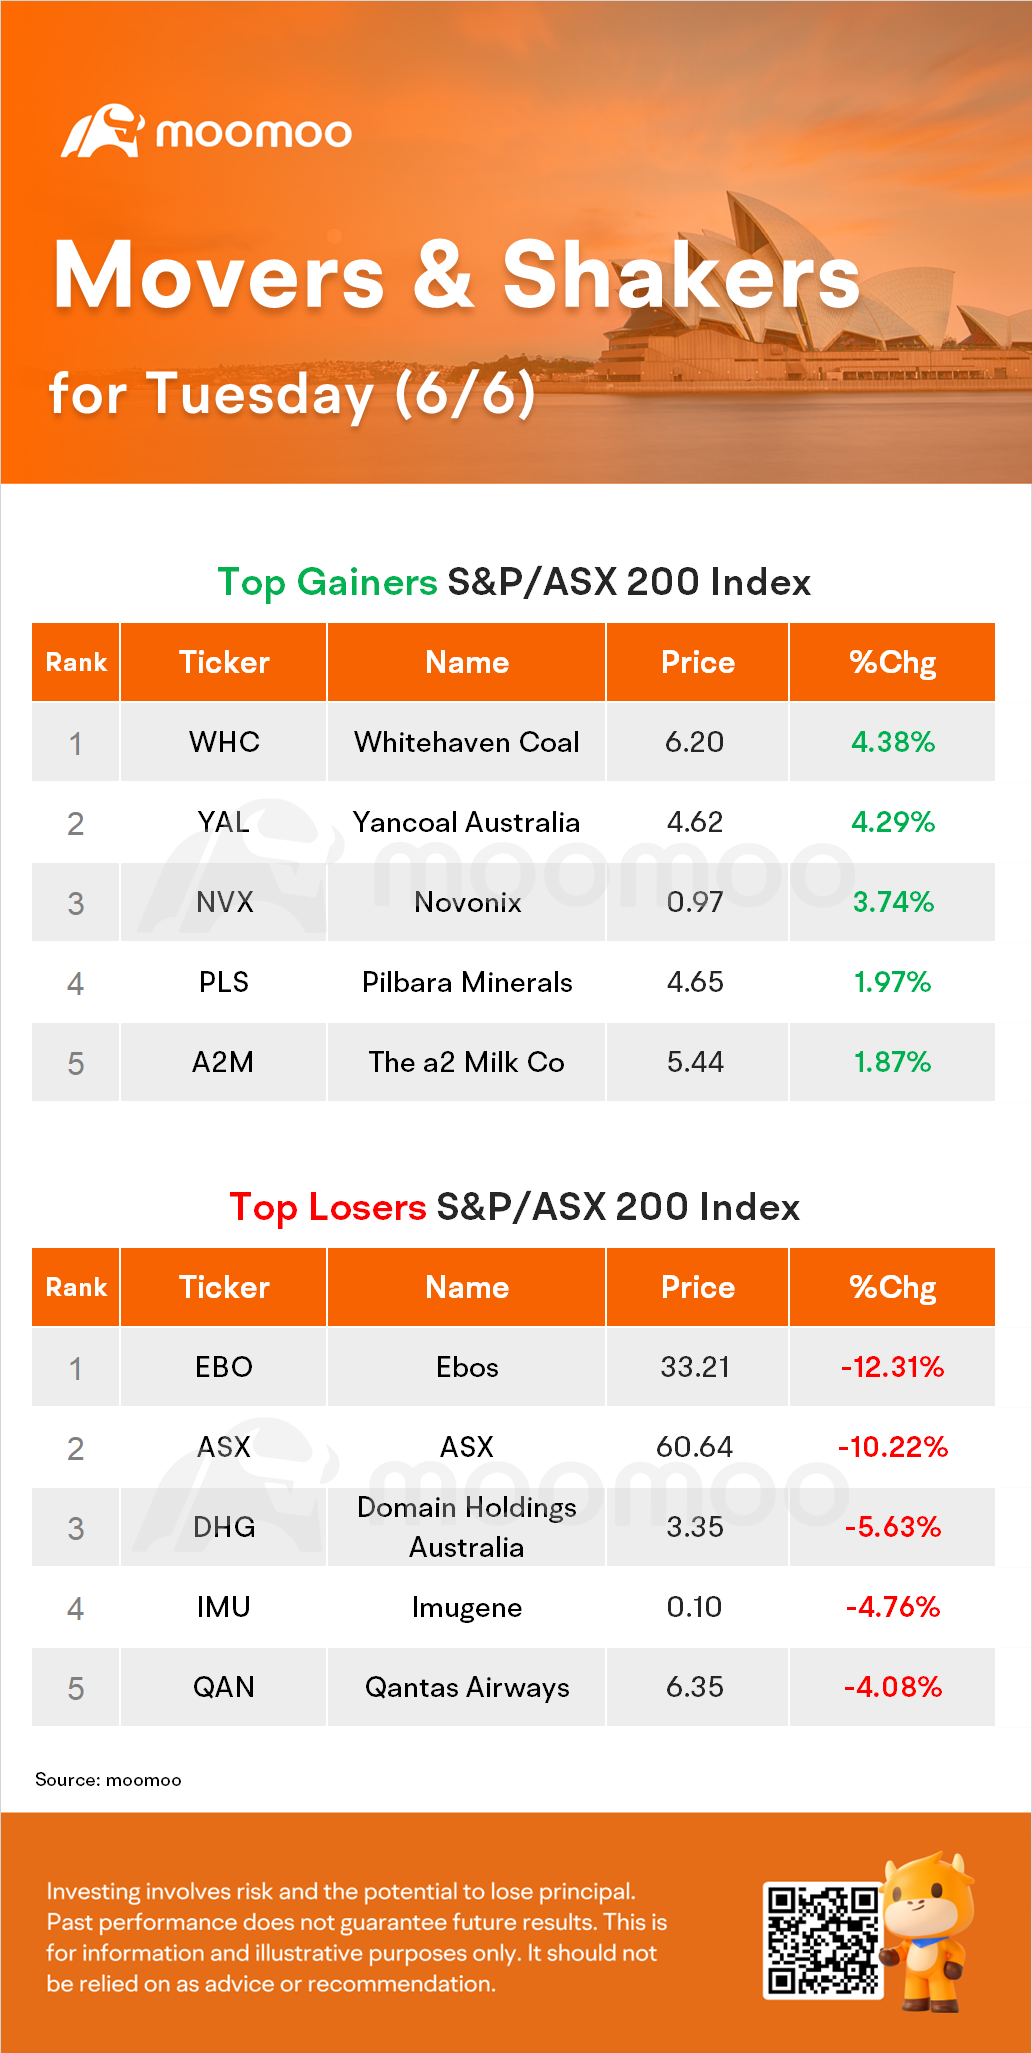Click the Source: moomoo text

pos(108,1780)
